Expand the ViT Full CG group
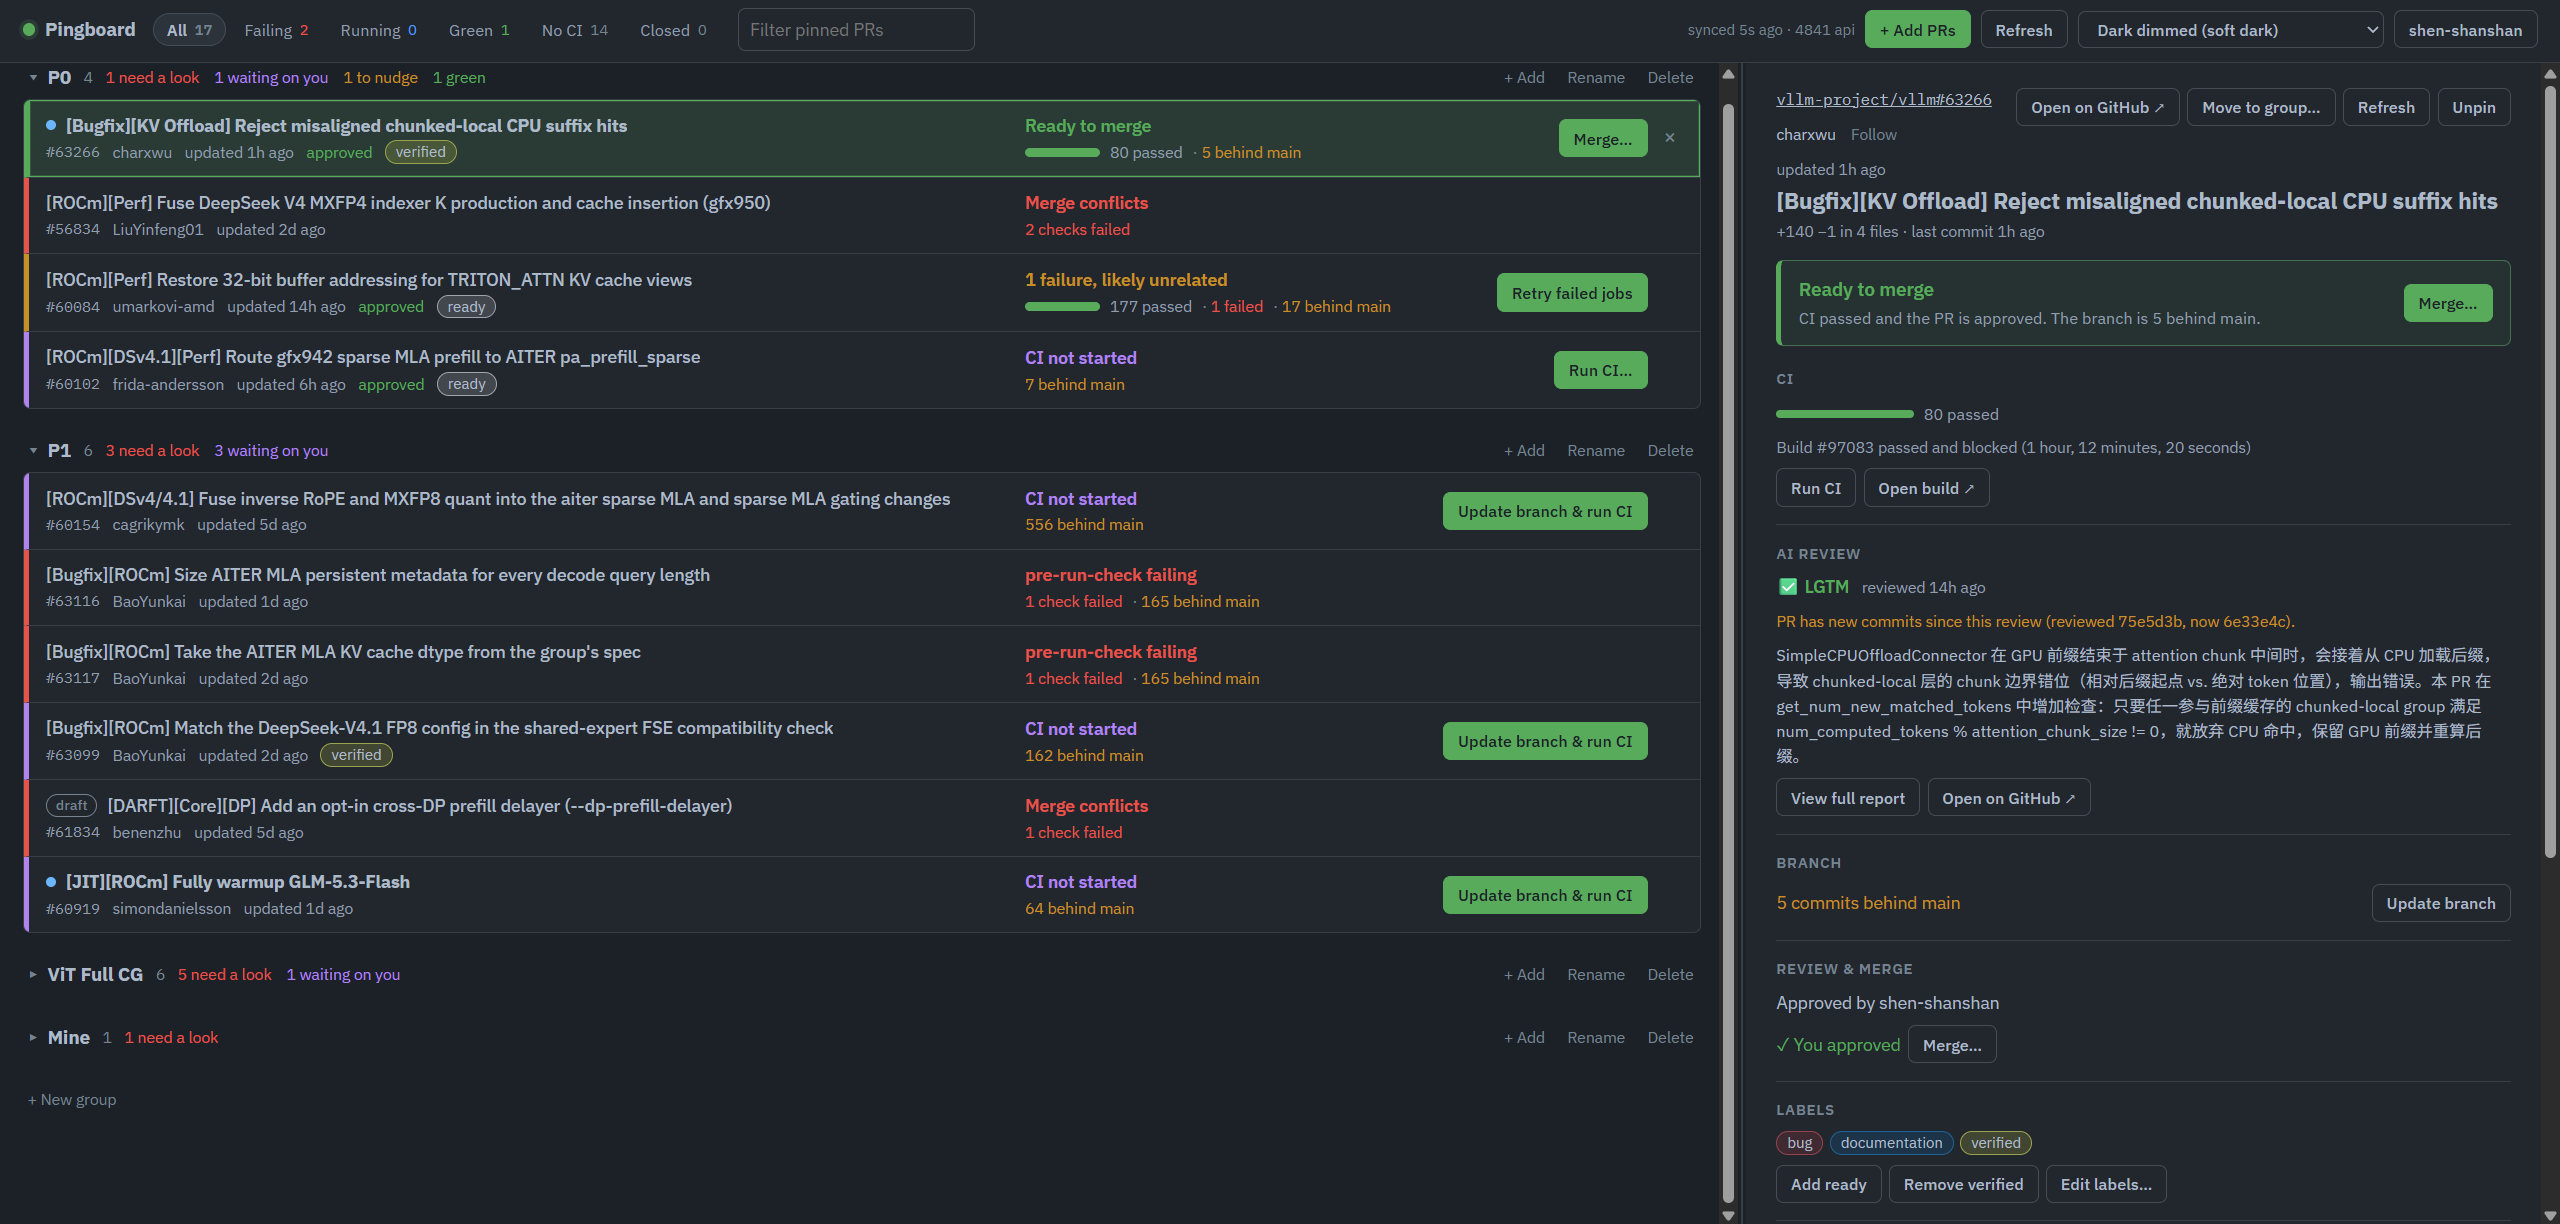2560x1224 pixels. 33,975
